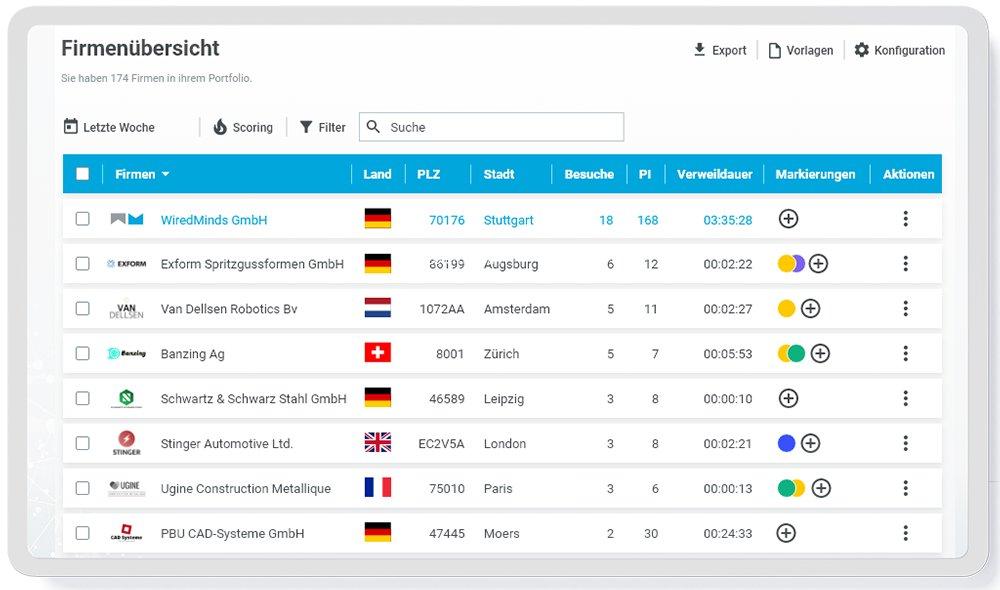Click the 70176 postal code link
Image resolution: width=1000 pixels, height=590 pixels.
click(446, 220)
